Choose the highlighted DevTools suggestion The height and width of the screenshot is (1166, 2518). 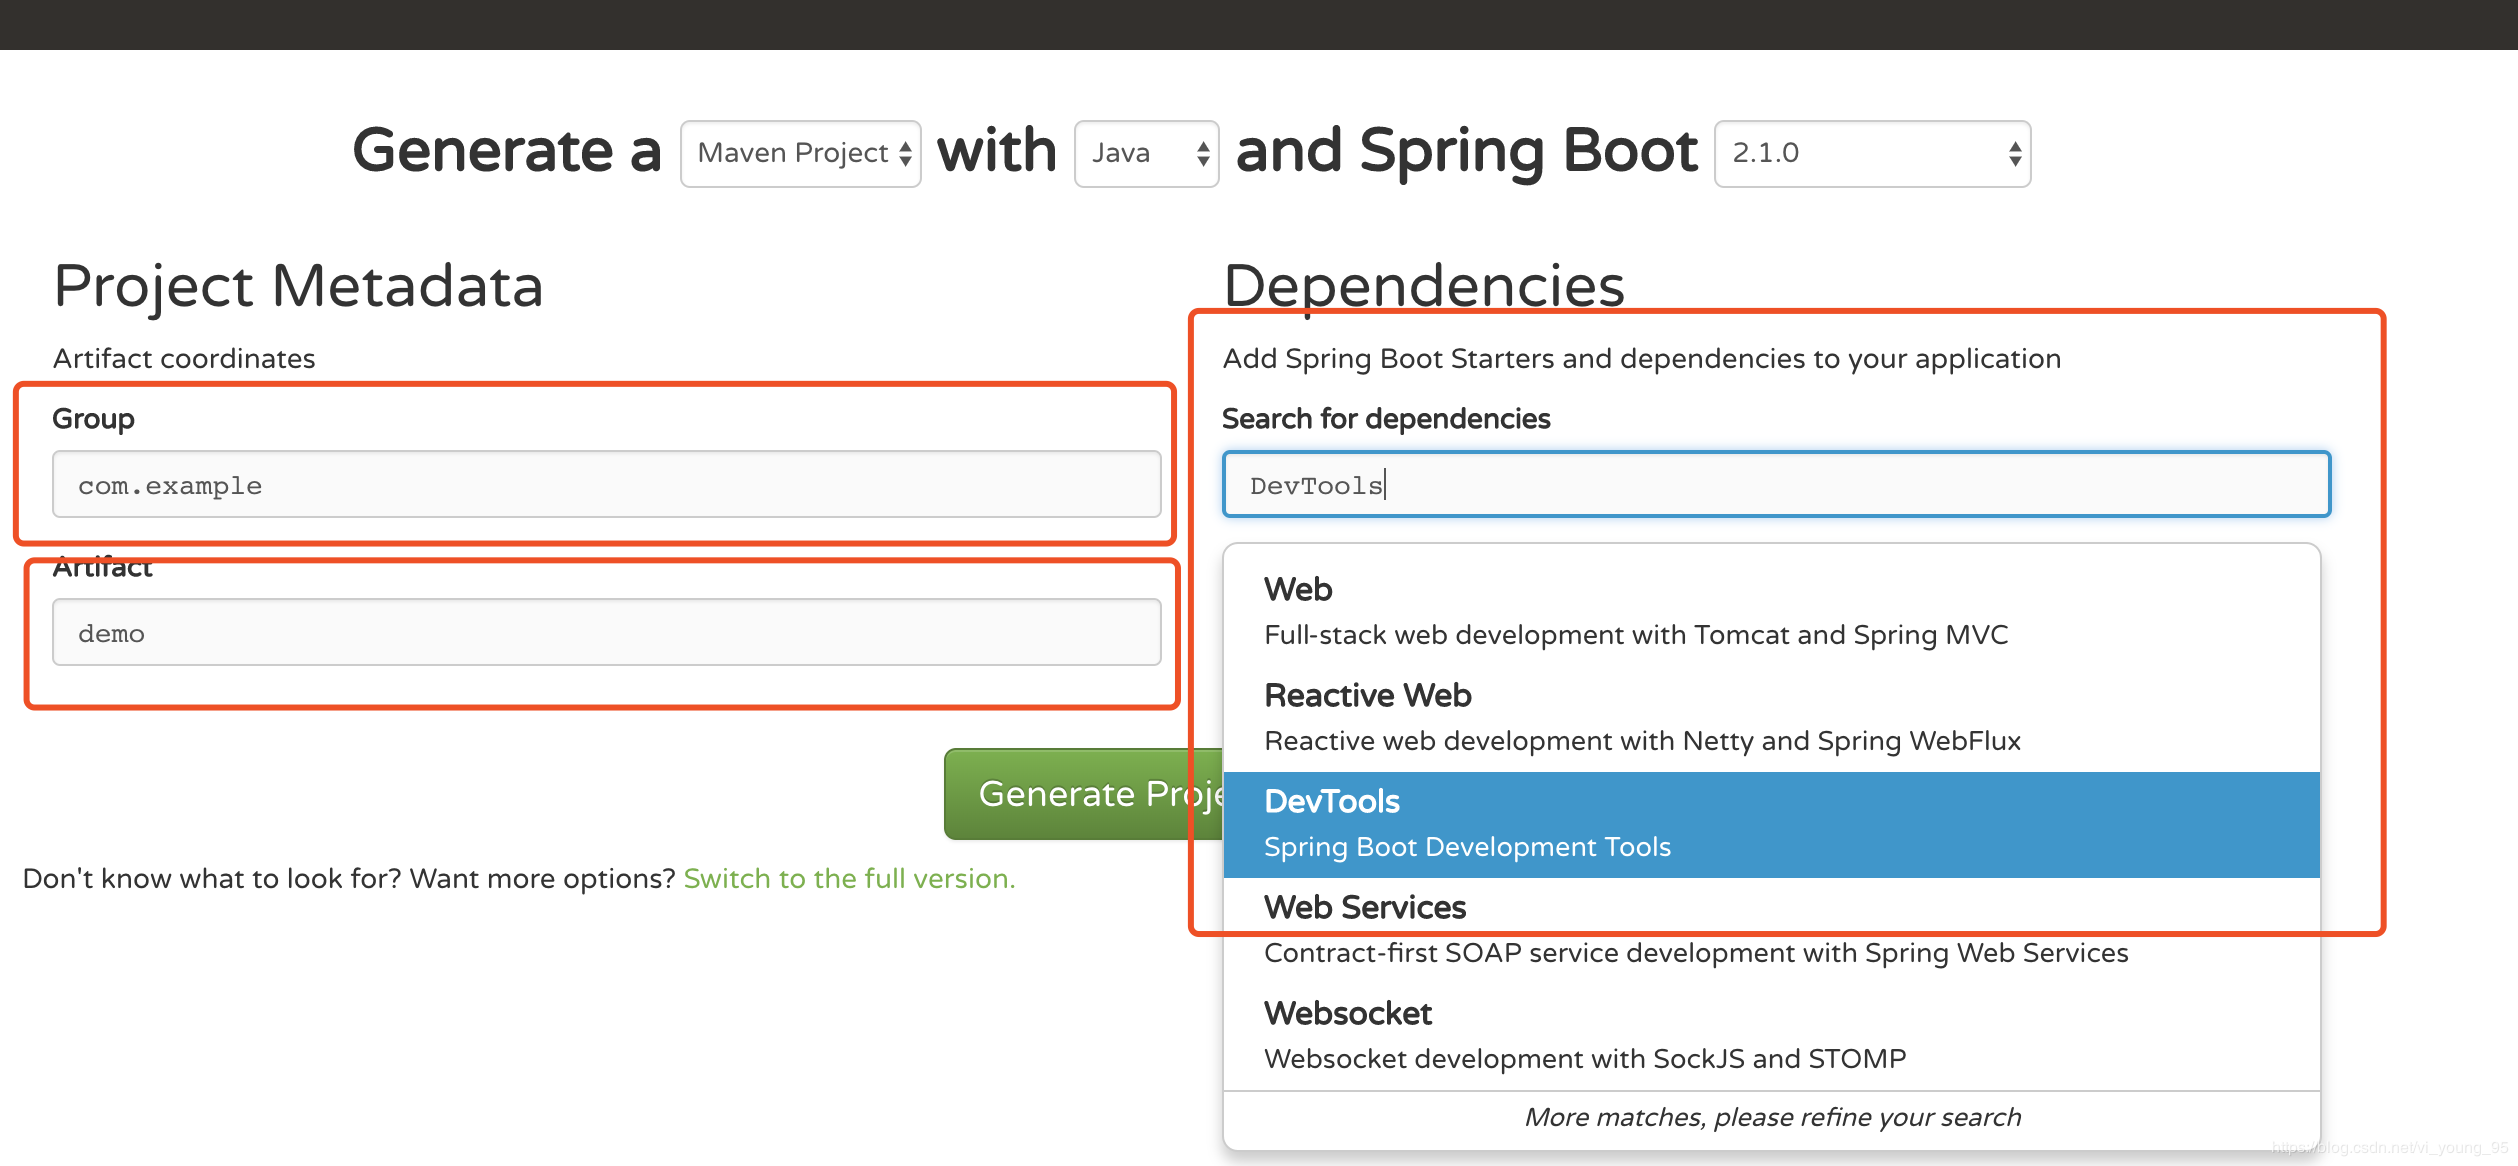coord(1332,802)
